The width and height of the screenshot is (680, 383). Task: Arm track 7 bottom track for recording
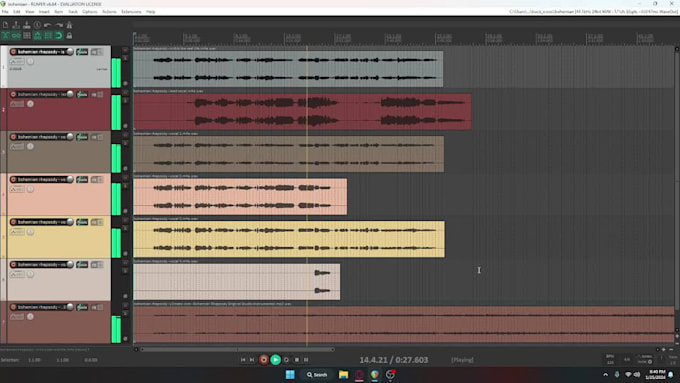click(x=13, y=307)
